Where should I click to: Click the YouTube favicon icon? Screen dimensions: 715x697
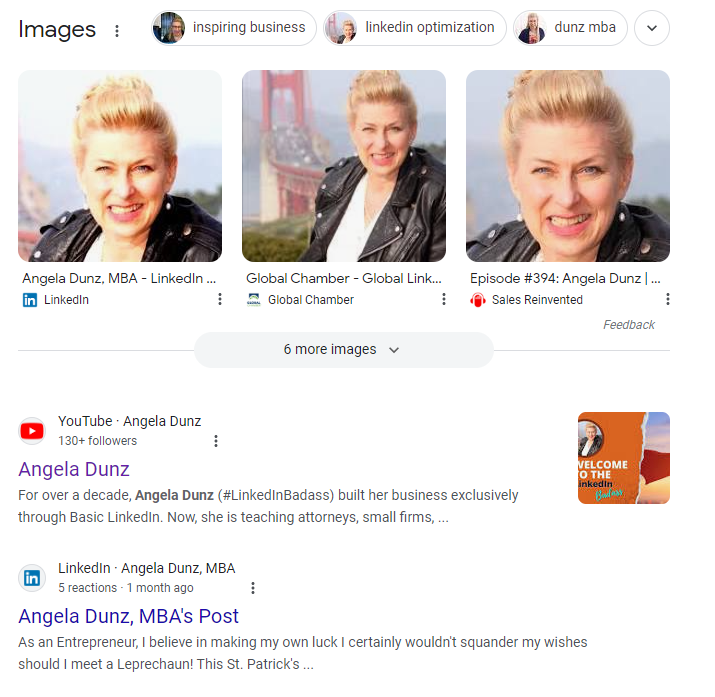click(32, 431)
